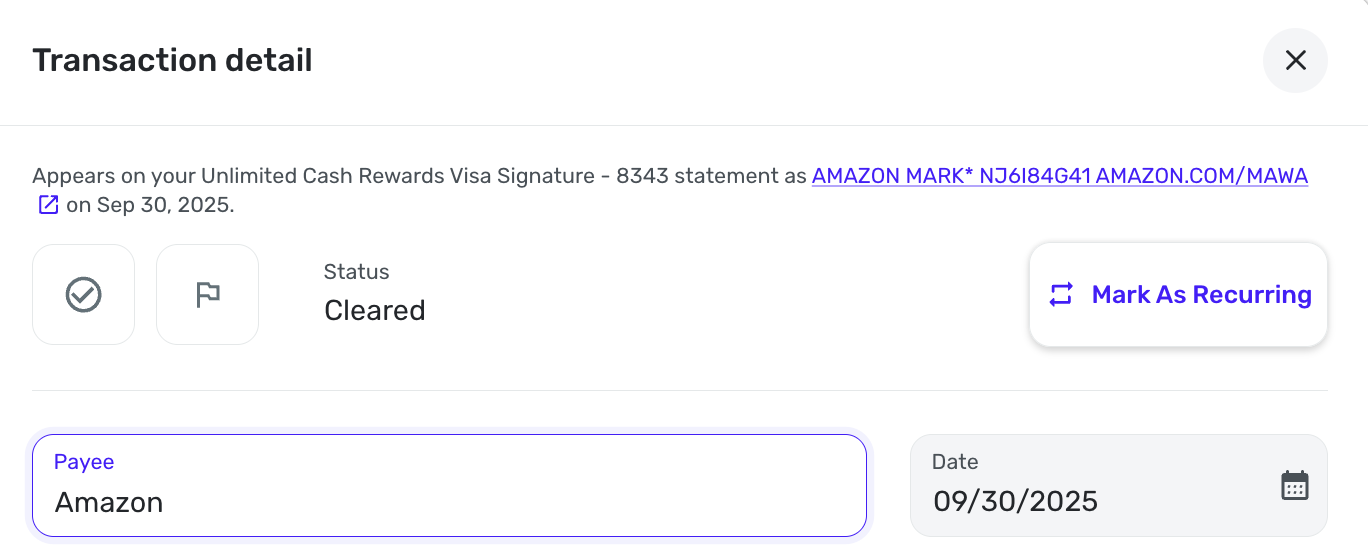Open the calendar date picker icon
This screenshot has width=1368, height=556.
point(1294,486)
